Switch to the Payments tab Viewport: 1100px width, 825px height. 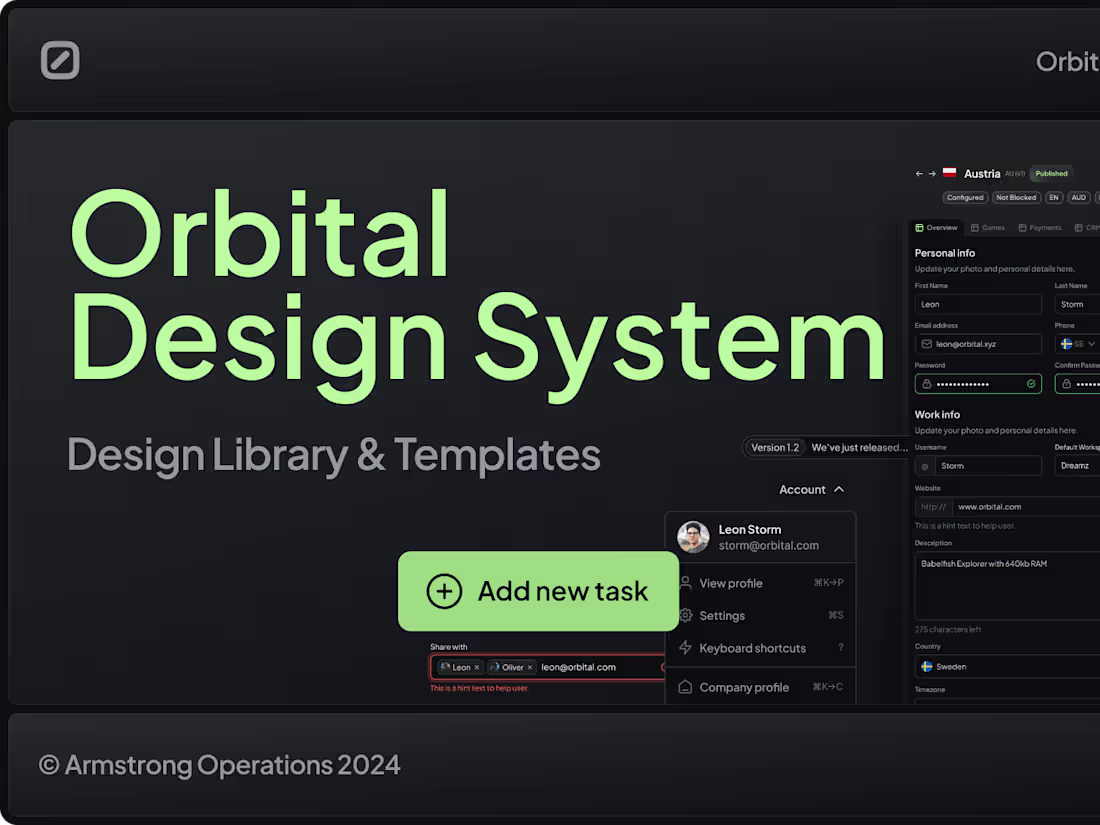(x=1040, y=227)
